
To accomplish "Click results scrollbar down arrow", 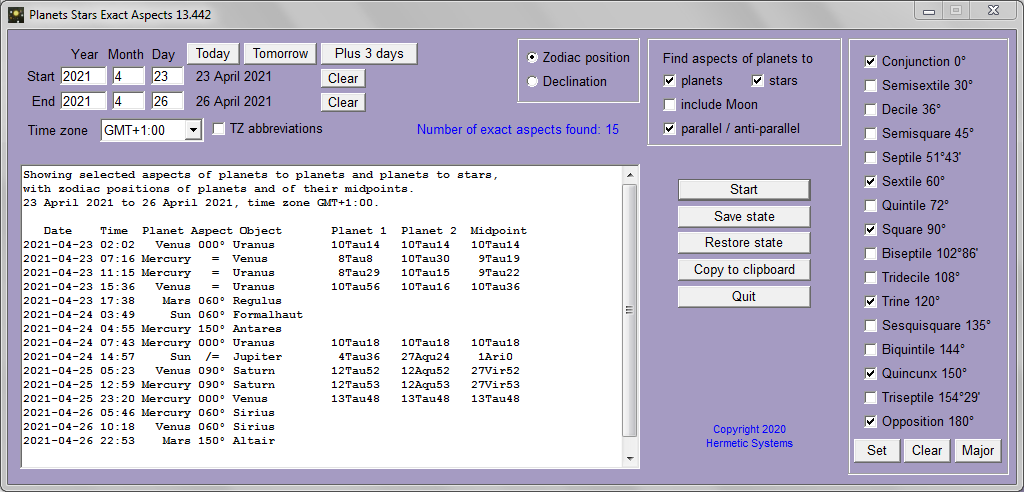I will (x=630, y=459).
